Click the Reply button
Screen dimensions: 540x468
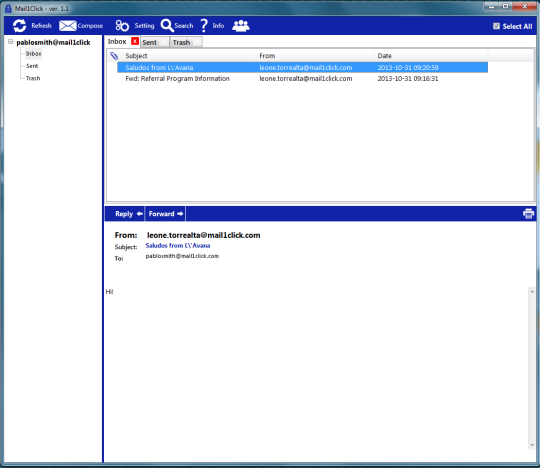[125, 214]
